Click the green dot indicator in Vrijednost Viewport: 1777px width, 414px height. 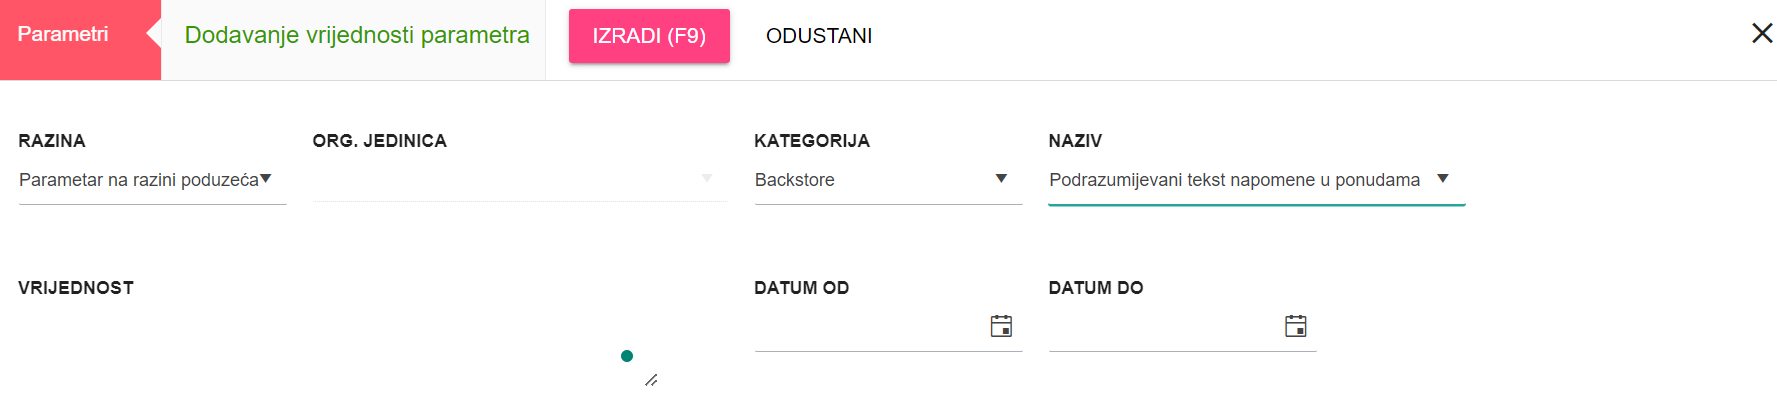click(627, 356)
